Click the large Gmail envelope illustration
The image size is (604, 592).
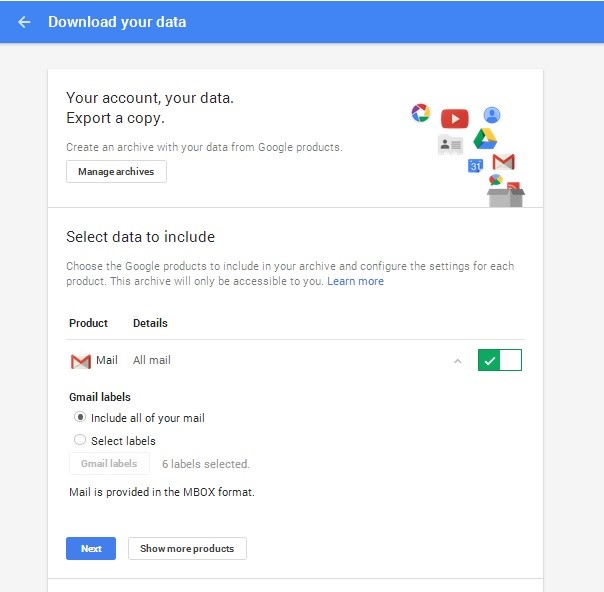click(504, 162)
